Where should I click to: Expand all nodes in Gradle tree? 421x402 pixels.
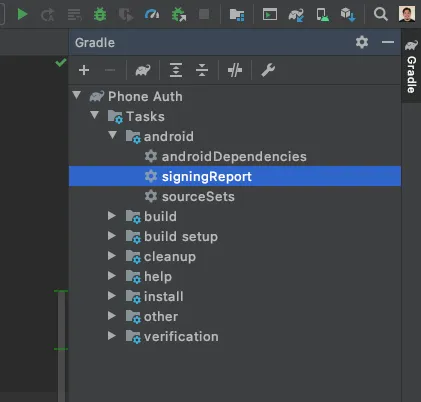[176, 70]
